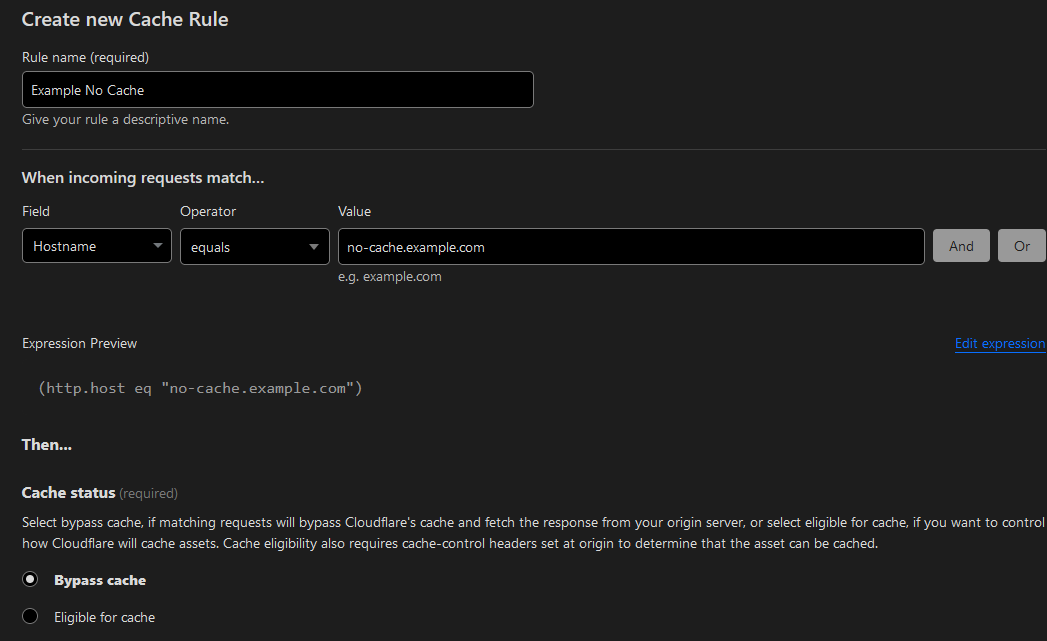Click the When incoming requests match heading

pyautogui.click(x=143, y=178)
